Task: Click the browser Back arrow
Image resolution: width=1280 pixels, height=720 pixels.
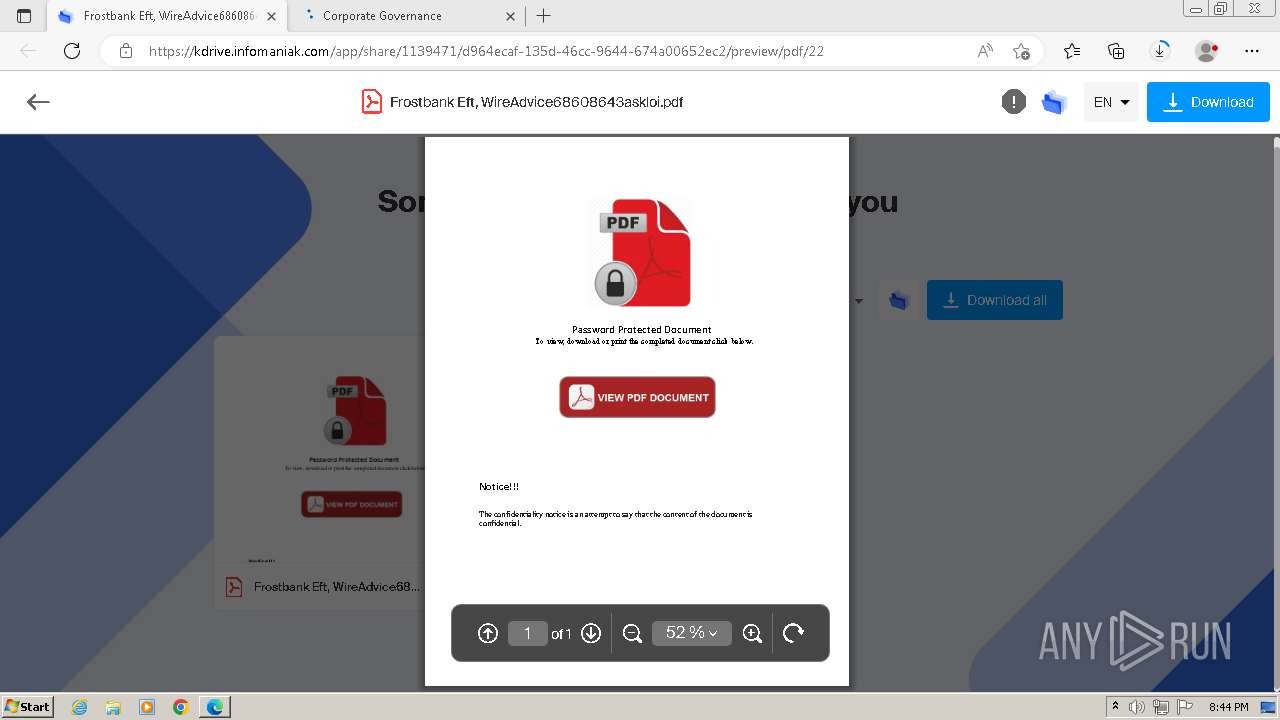Action: tap(28, 51)
